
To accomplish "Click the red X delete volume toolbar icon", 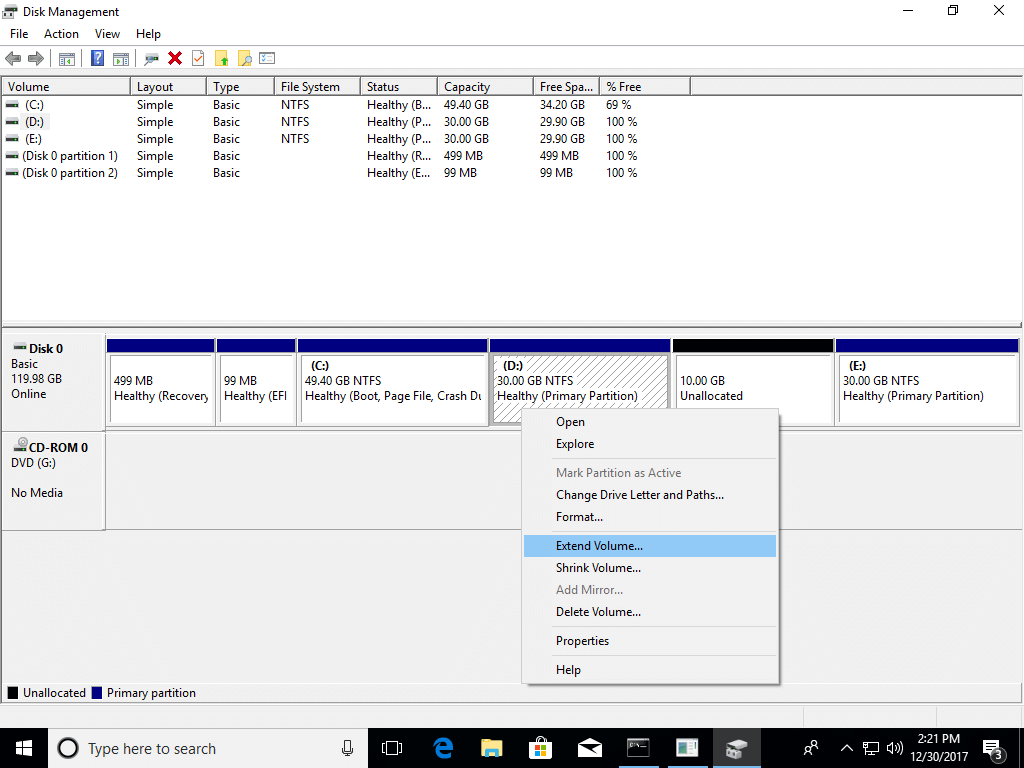I will [174, 57].
